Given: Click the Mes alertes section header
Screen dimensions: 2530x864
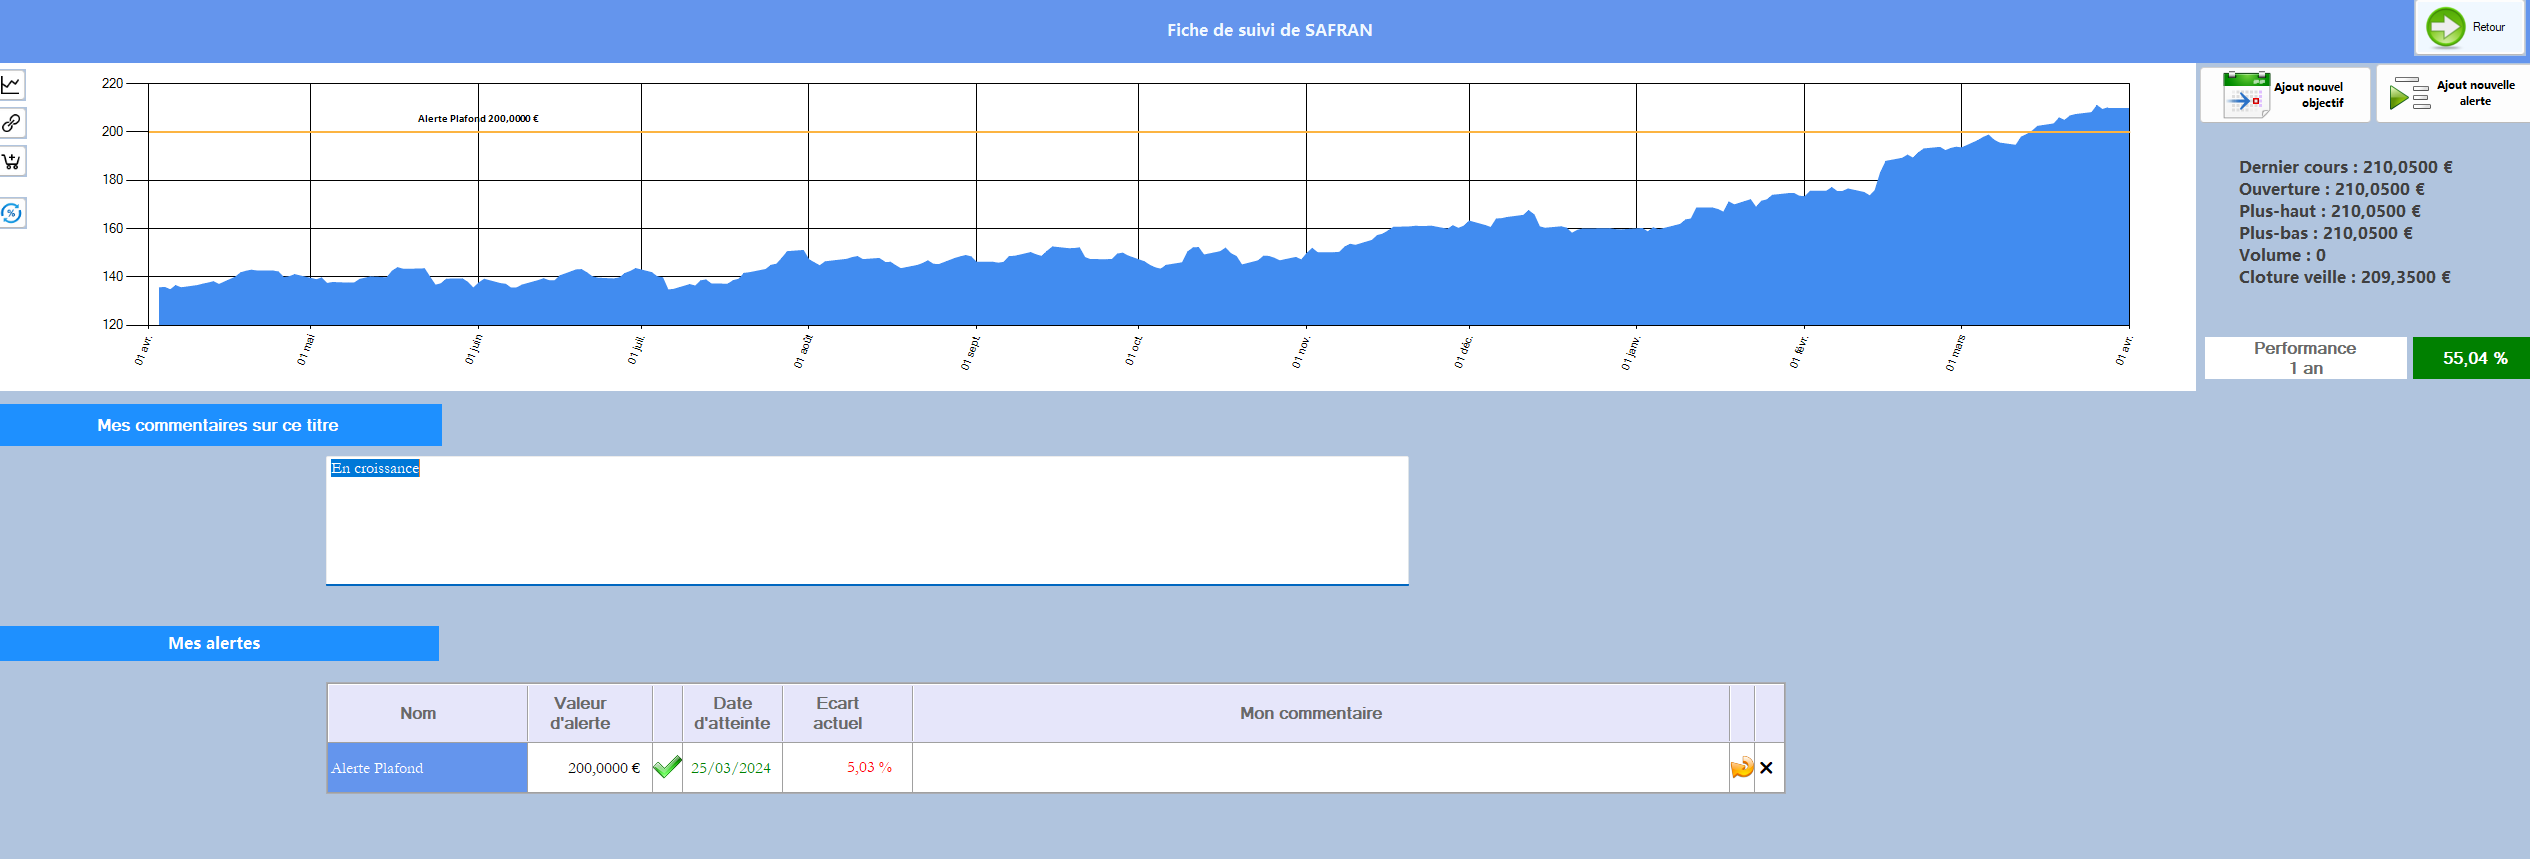Looking at the screenshot, I should (219, 643).
